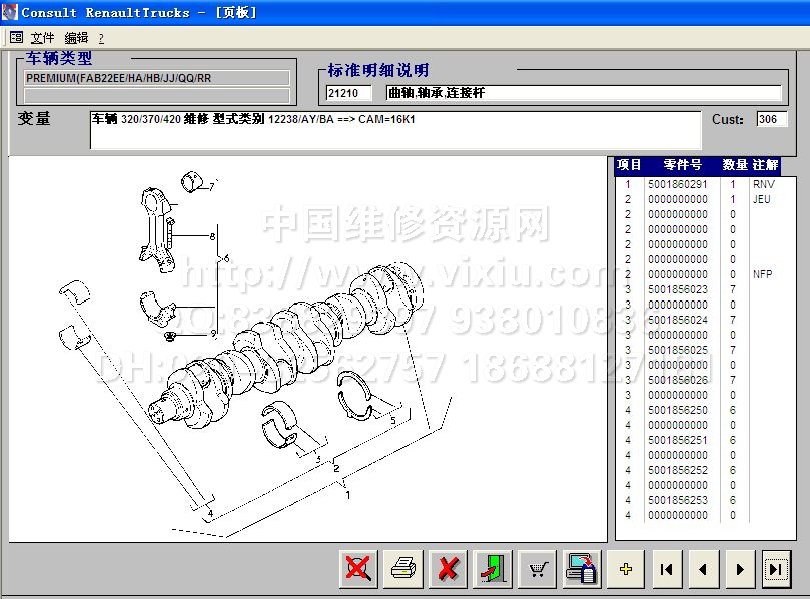
Task: Open the ? help menu
Action: click(101, 37)
